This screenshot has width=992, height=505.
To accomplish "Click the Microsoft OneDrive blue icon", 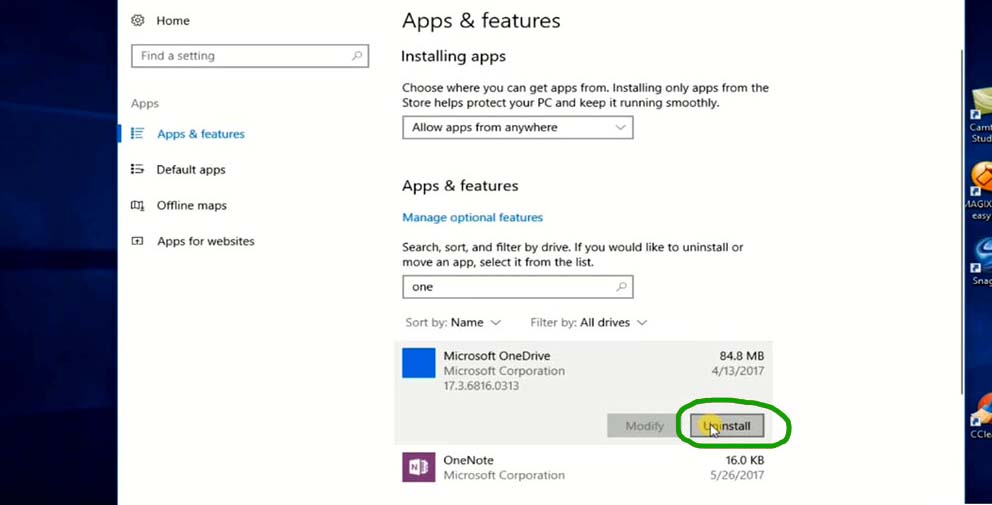I will coord(419,363).
